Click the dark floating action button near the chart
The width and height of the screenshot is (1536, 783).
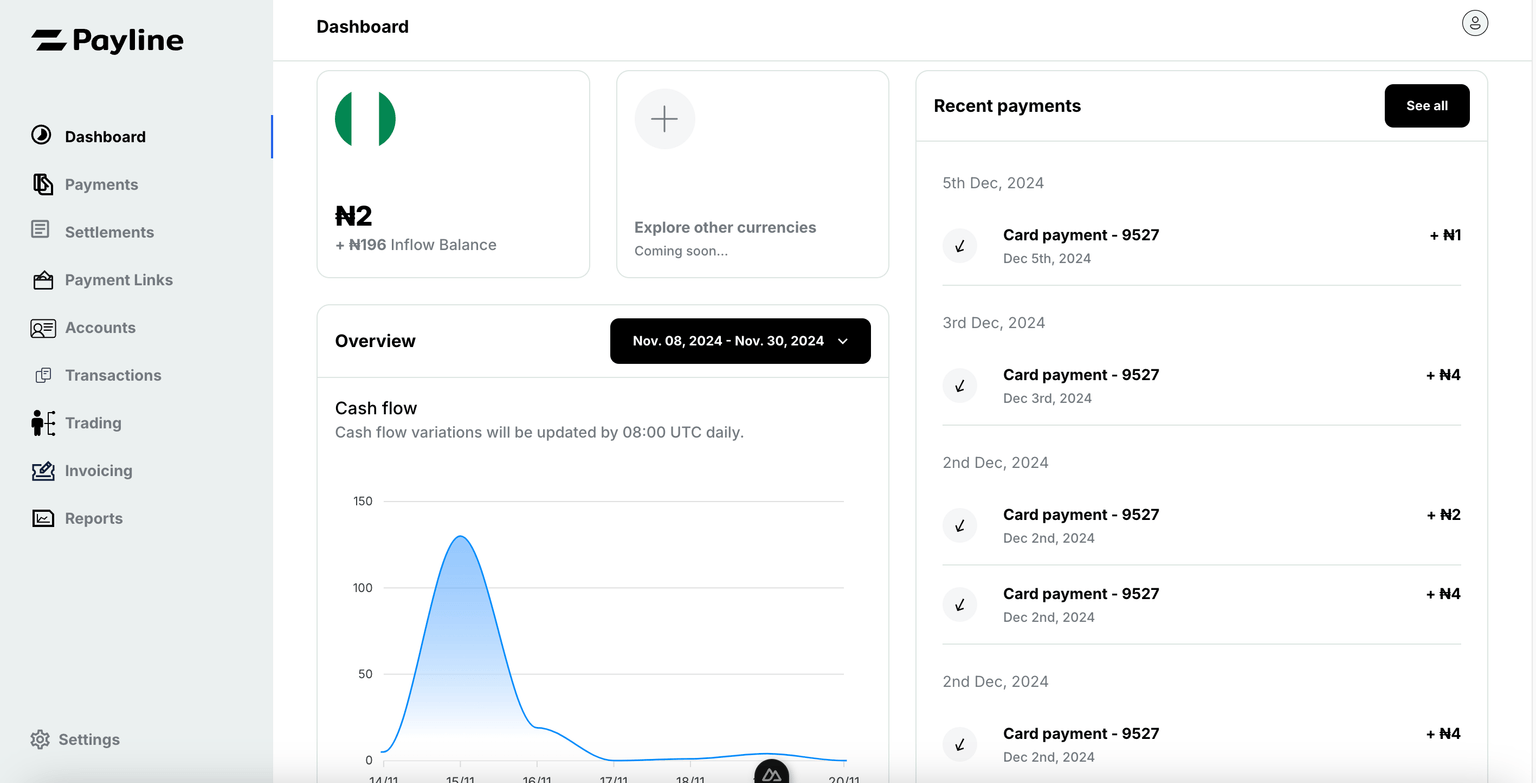(x=770, y=770)
